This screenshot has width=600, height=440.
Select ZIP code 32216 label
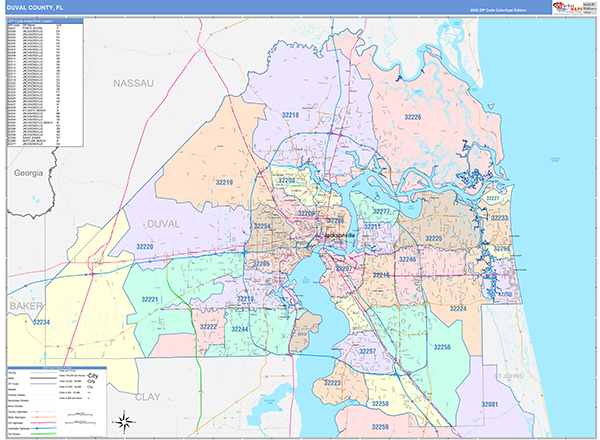(381, 275)
